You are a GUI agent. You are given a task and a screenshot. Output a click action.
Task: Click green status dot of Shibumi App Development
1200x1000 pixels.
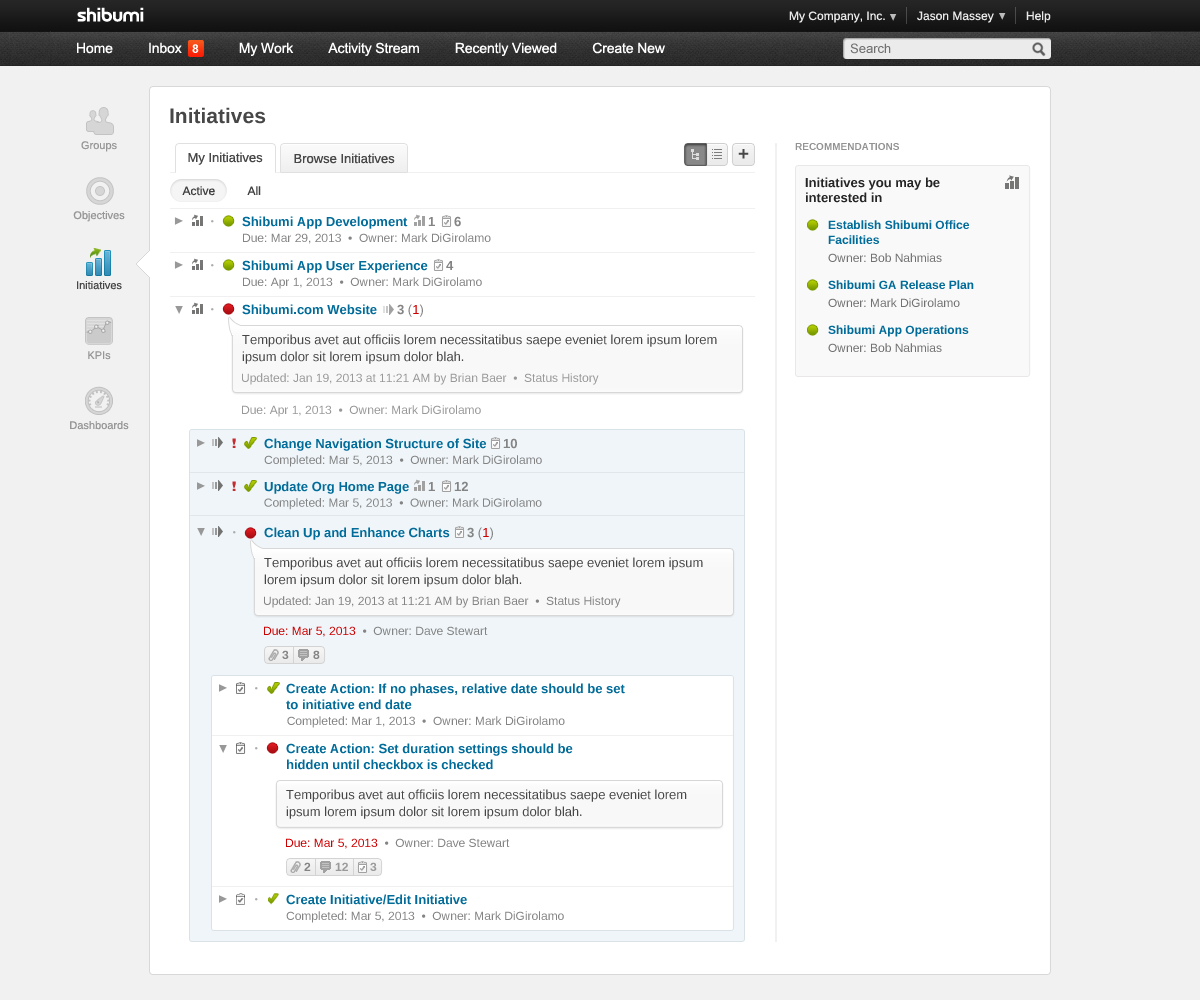pos(228,221)
